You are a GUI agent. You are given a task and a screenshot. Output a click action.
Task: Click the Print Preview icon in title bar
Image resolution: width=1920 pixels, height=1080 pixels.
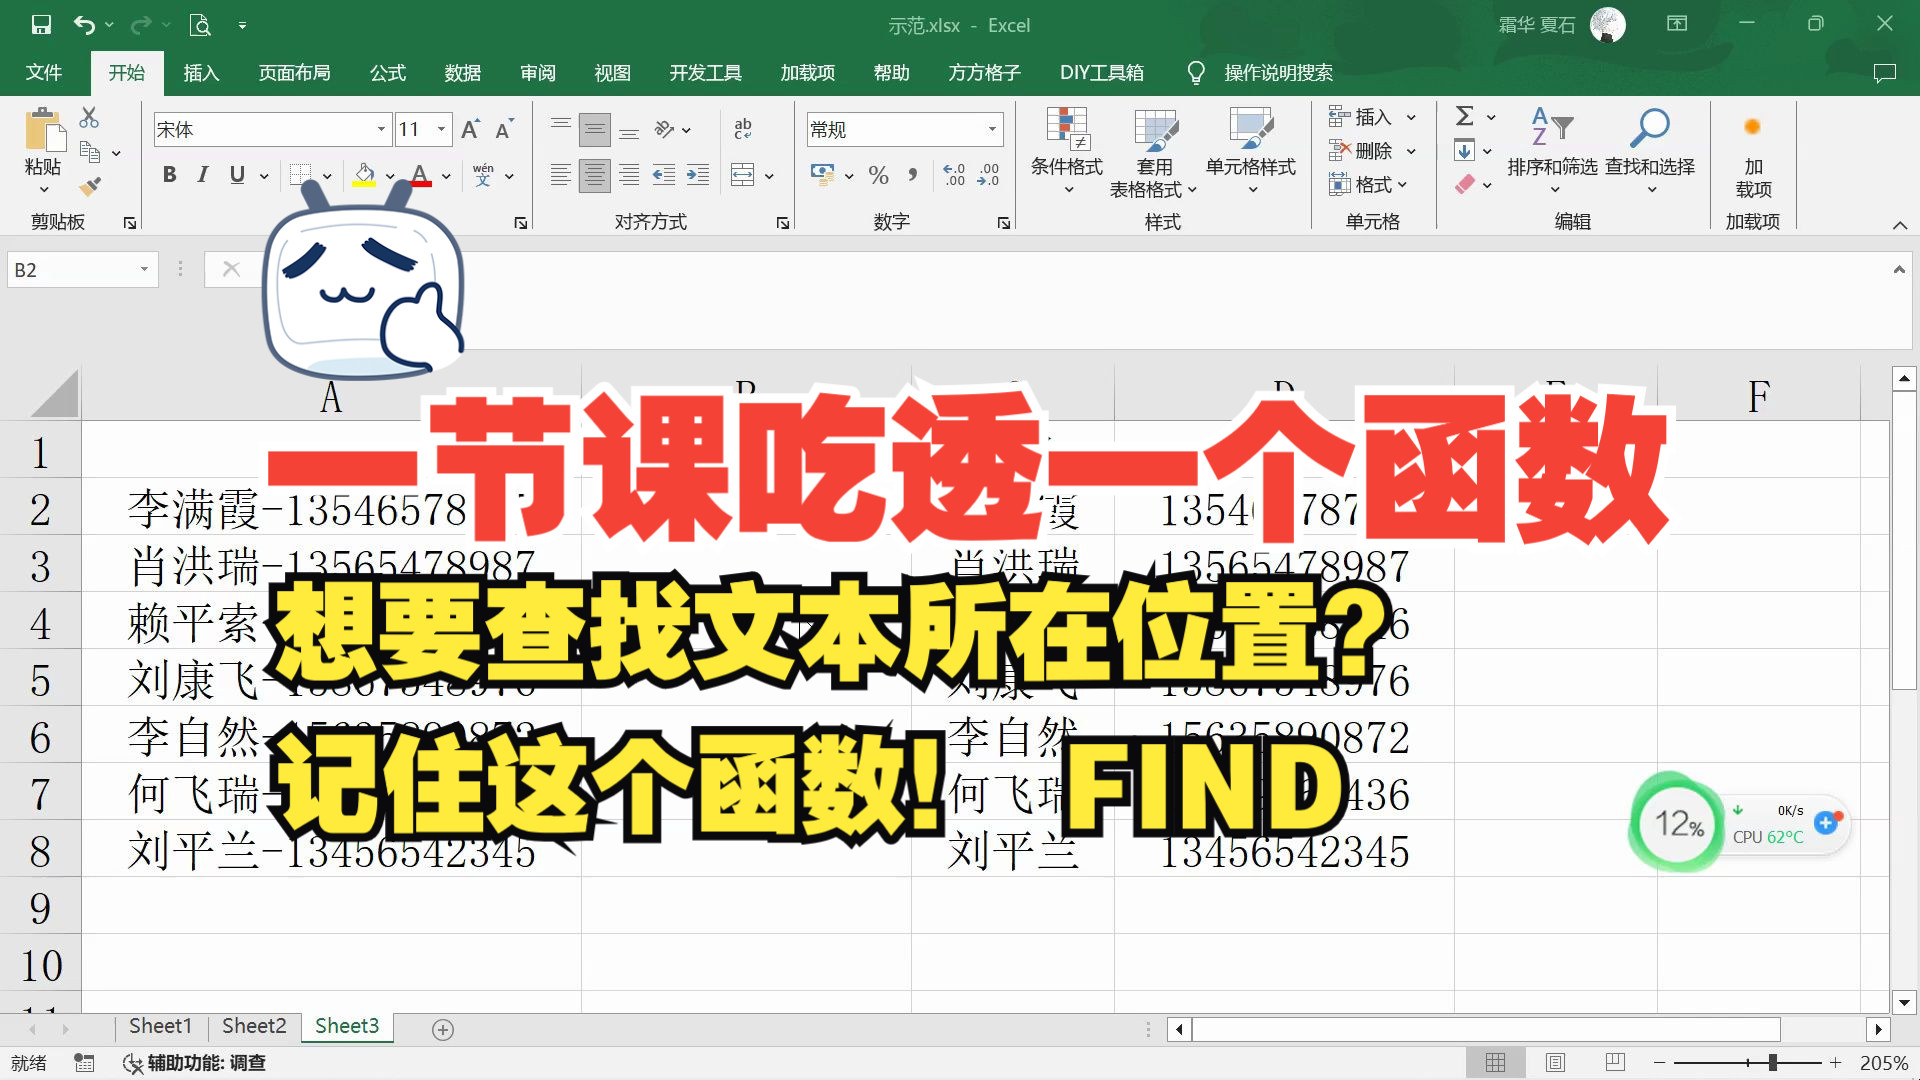(200, 25)
